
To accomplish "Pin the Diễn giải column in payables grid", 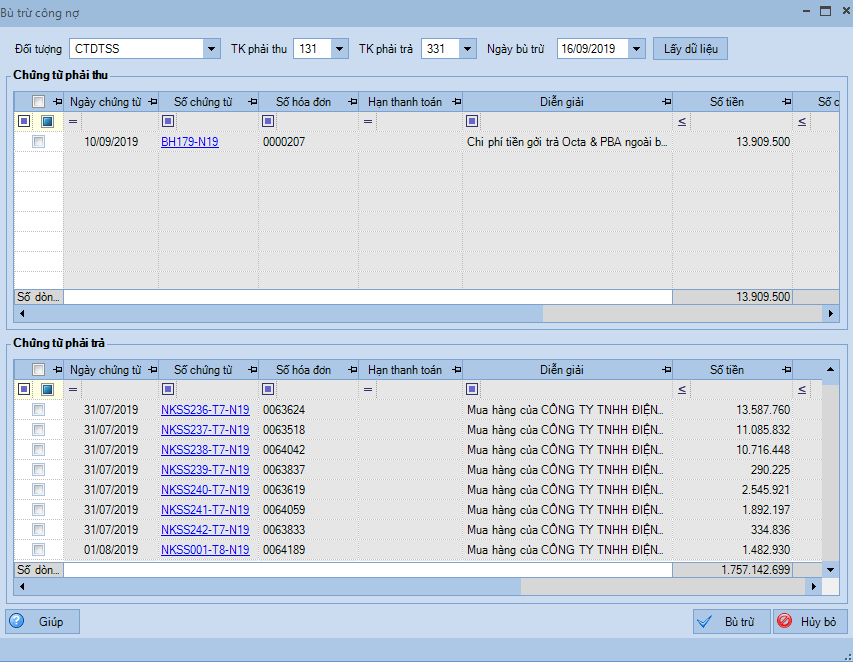I will tap(666, 370).
